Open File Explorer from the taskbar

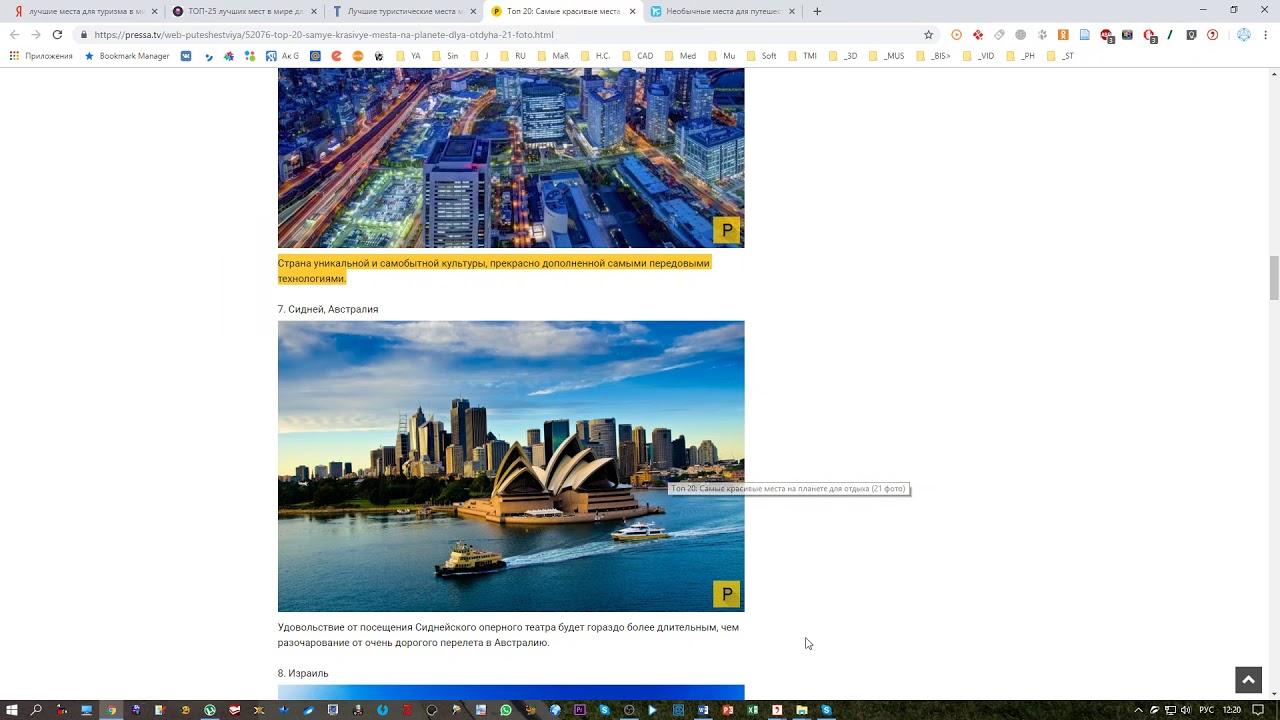tap(801, 710)
